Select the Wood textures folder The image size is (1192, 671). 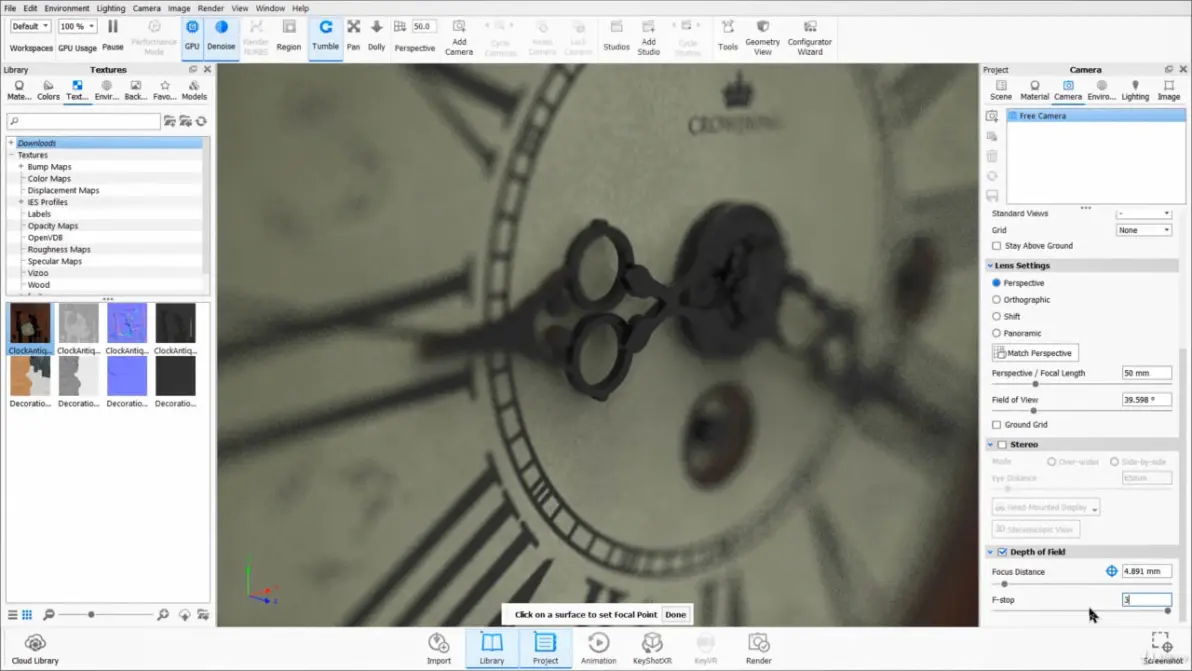click(x=38, y=285)
